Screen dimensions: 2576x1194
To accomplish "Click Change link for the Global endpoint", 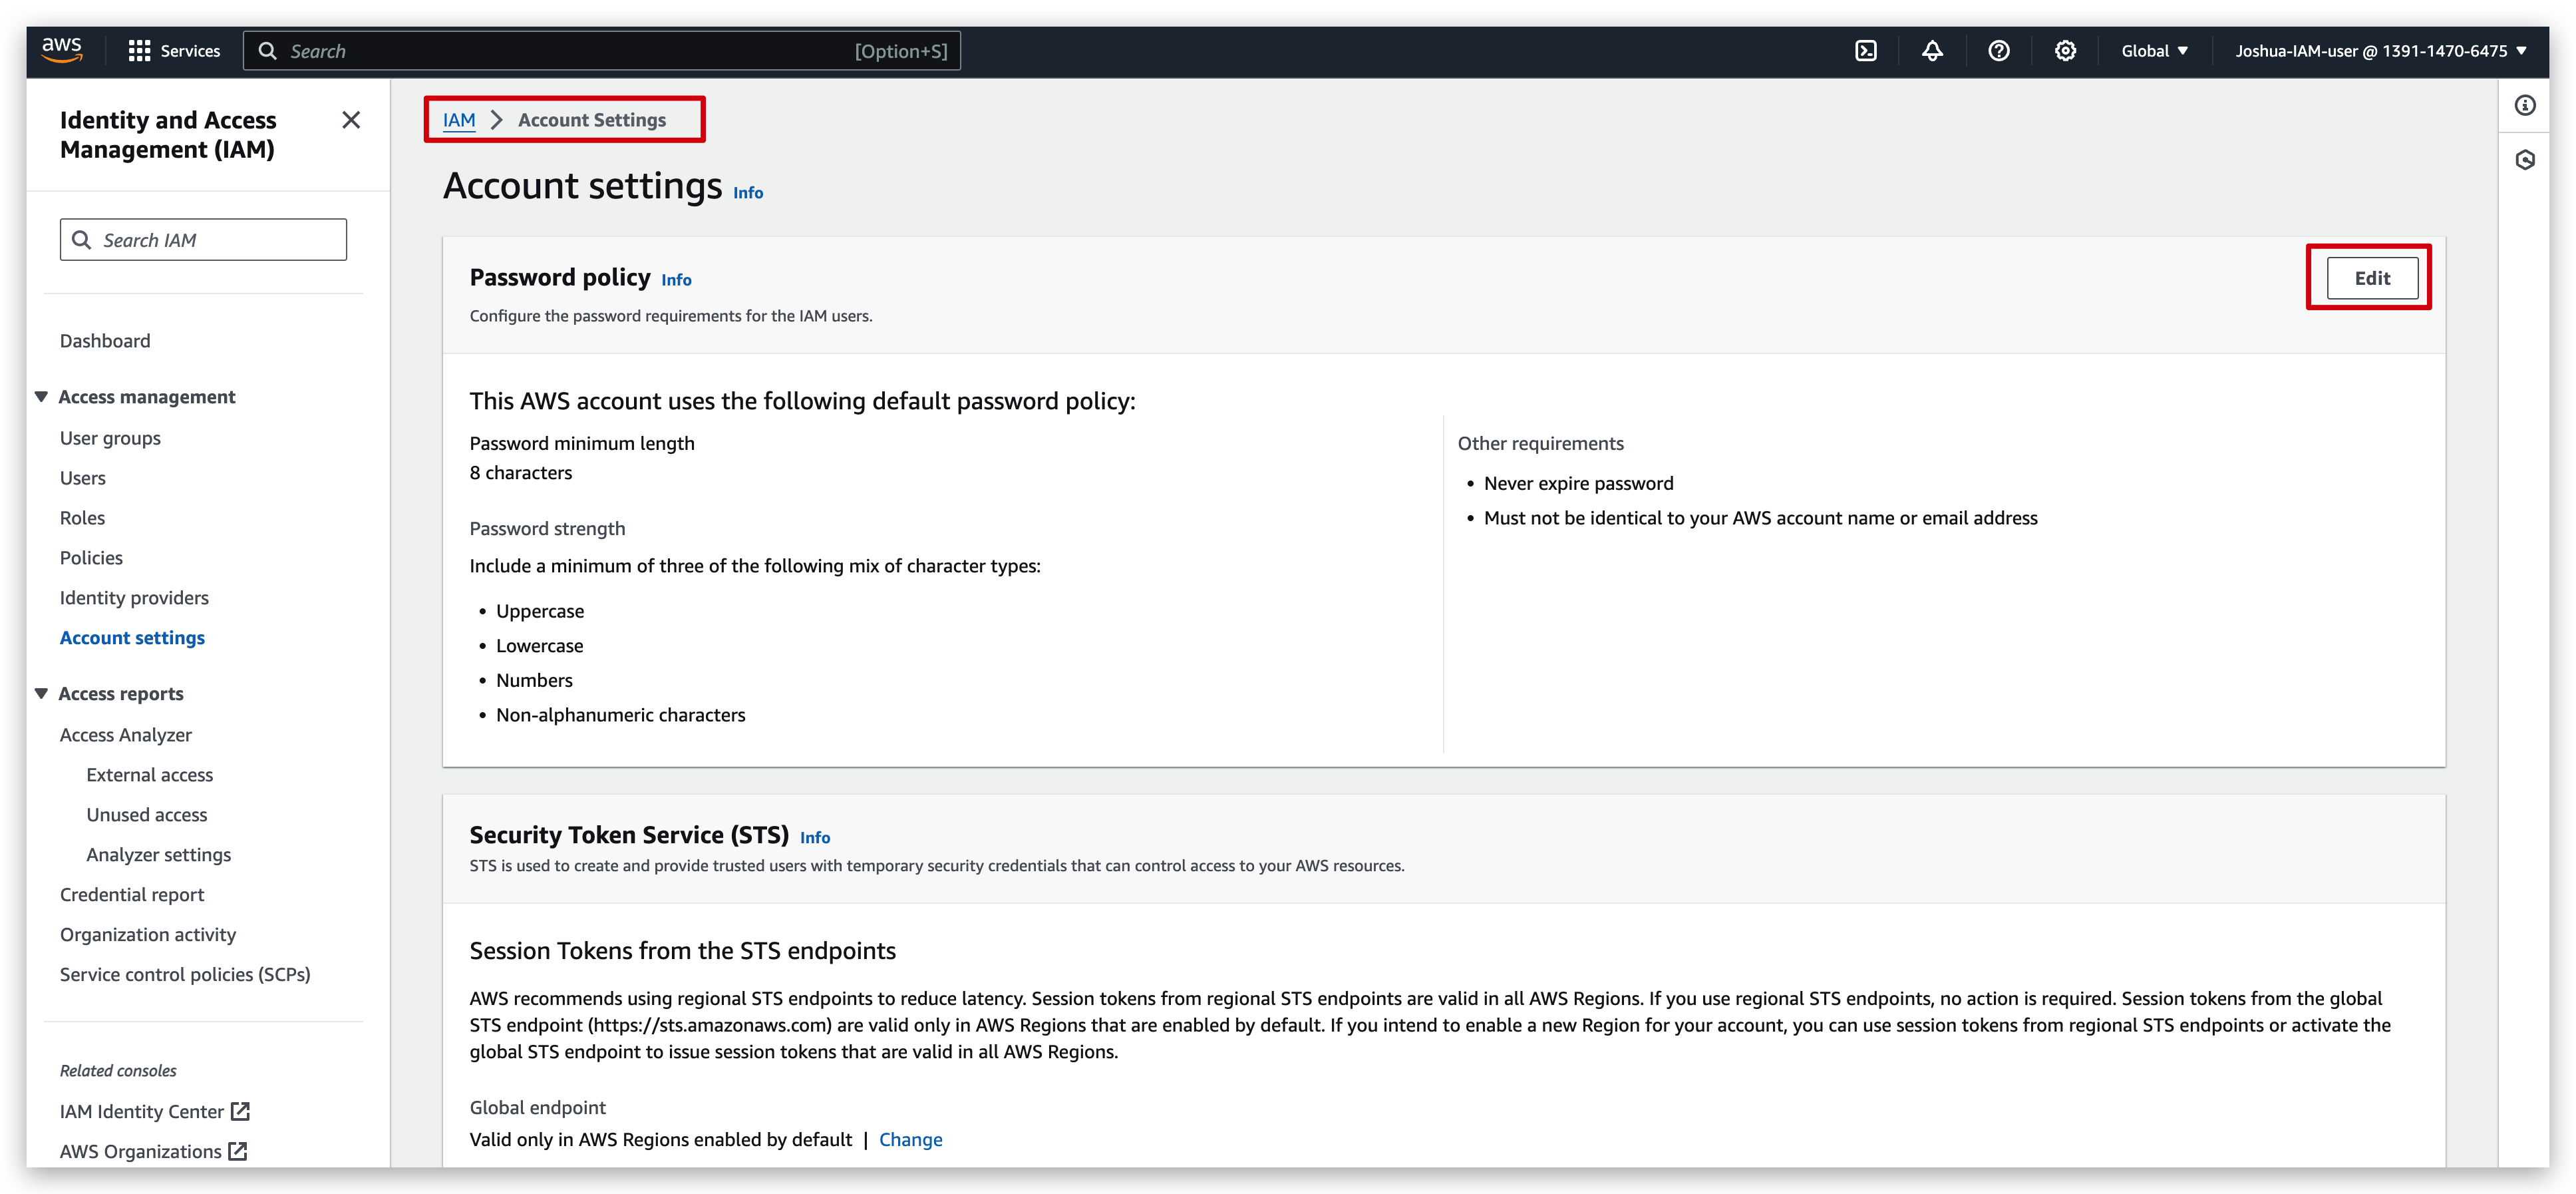I will click(x=910, y=1139).
